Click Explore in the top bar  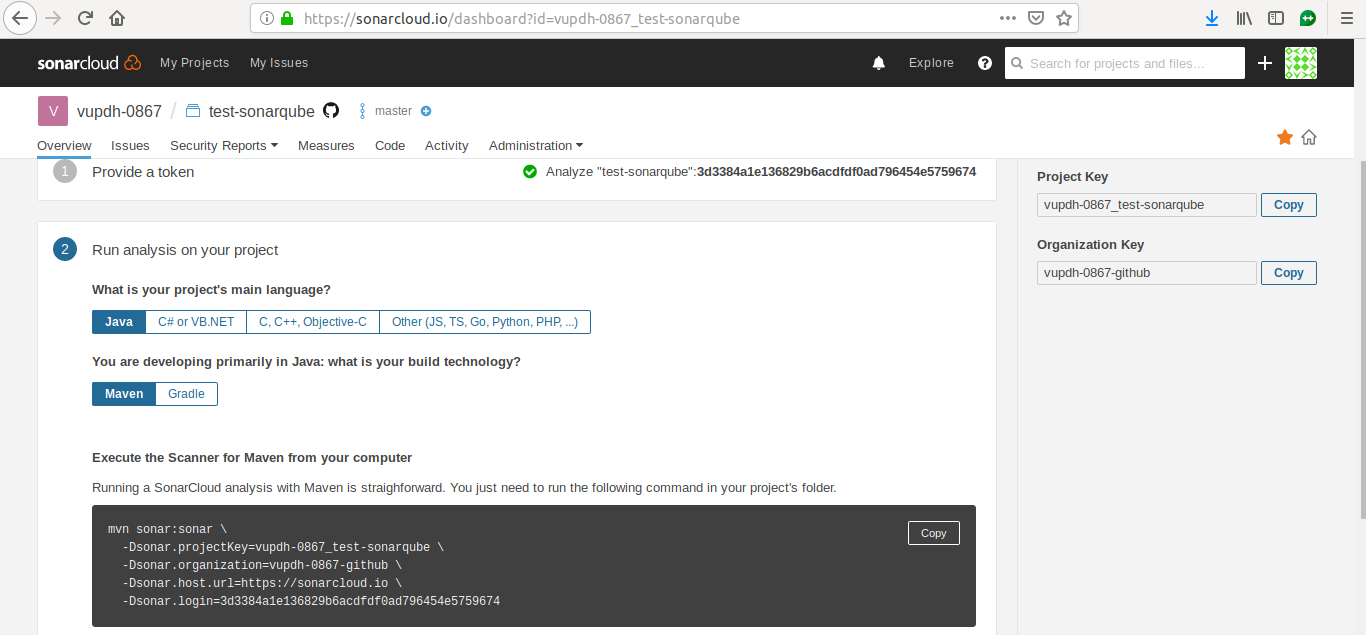931,63
